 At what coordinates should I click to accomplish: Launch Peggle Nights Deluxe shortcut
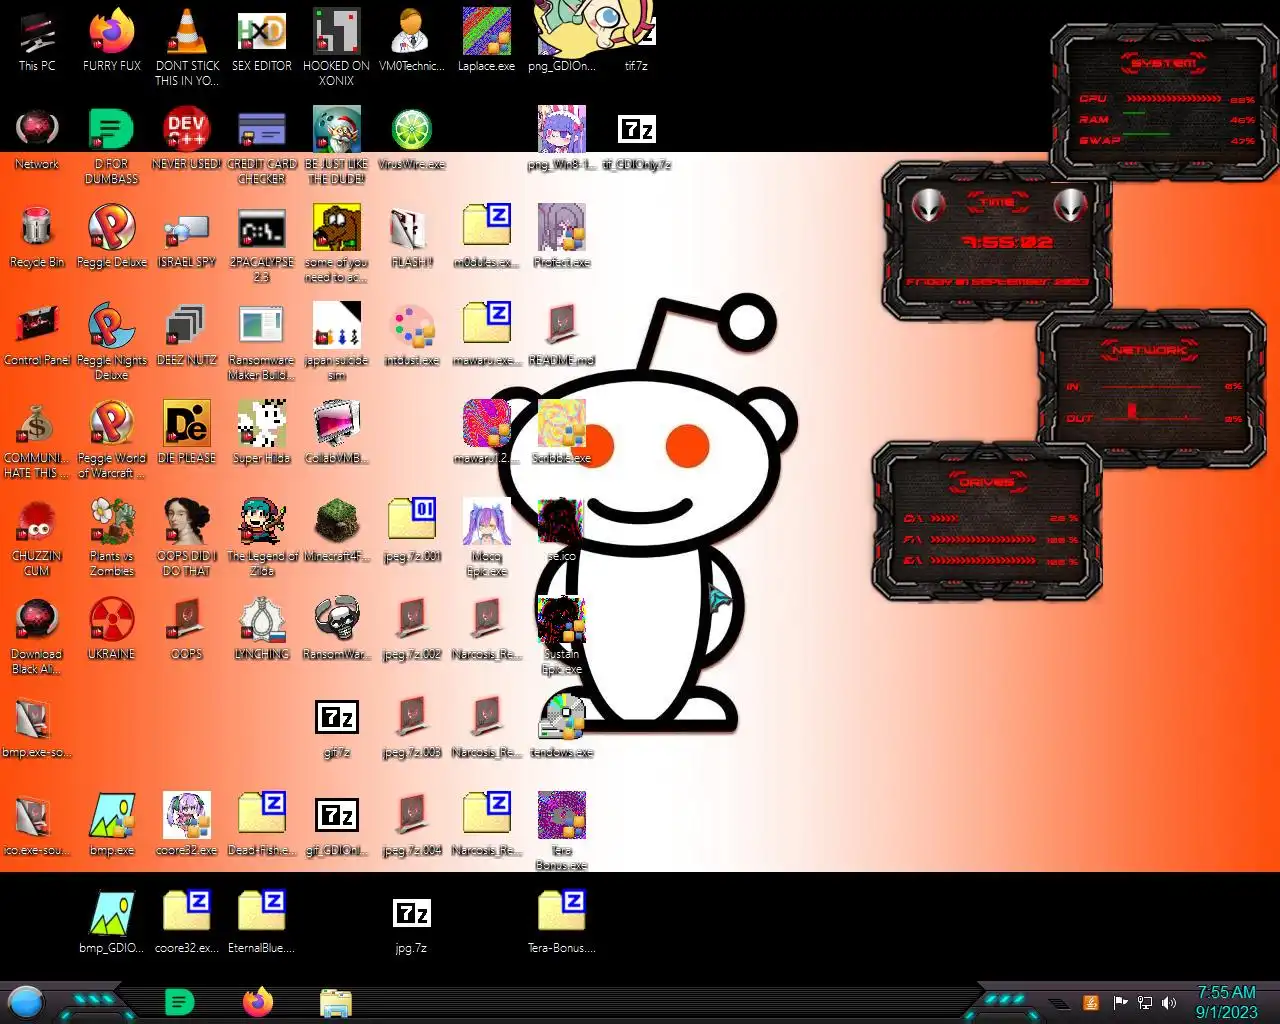(112, 342)
